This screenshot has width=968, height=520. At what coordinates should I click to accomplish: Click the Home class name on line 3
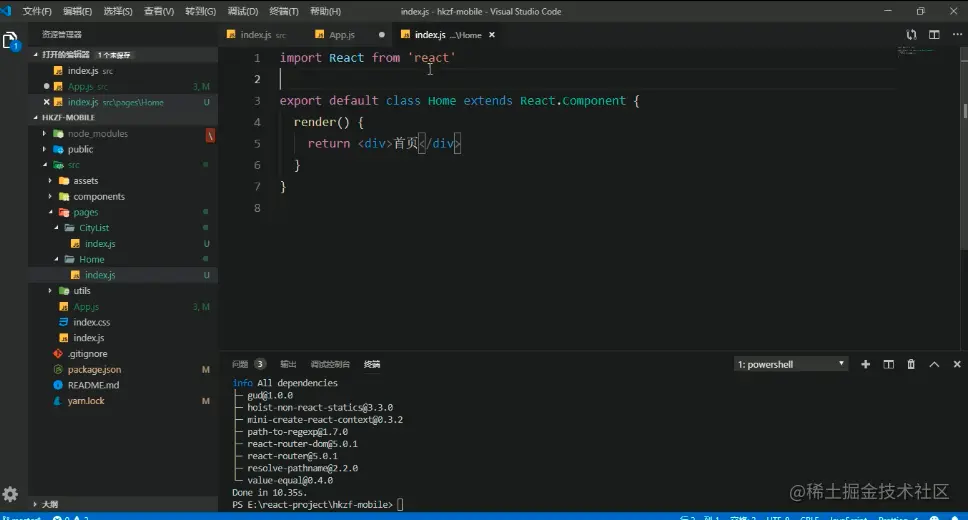coord(442,100)
